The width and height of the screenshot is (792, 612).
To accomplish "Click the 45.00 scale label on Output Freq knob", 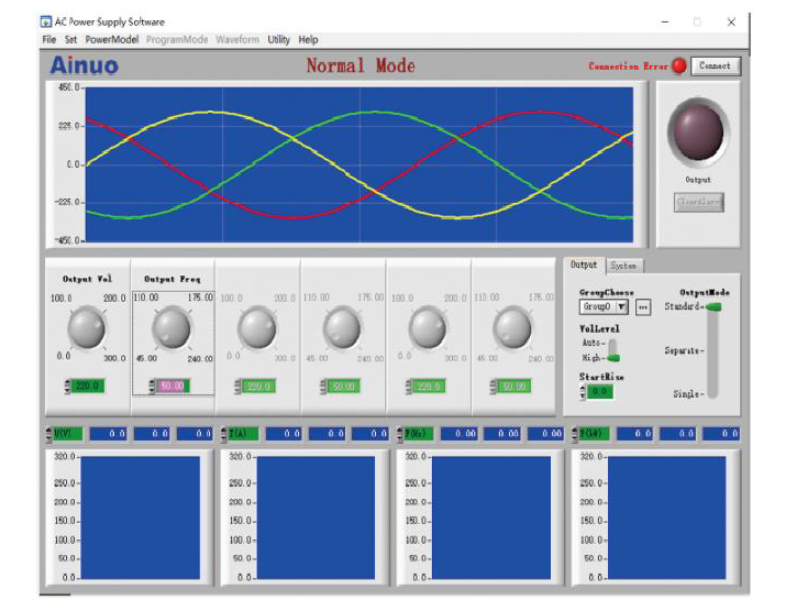I will tap(146, 358).
